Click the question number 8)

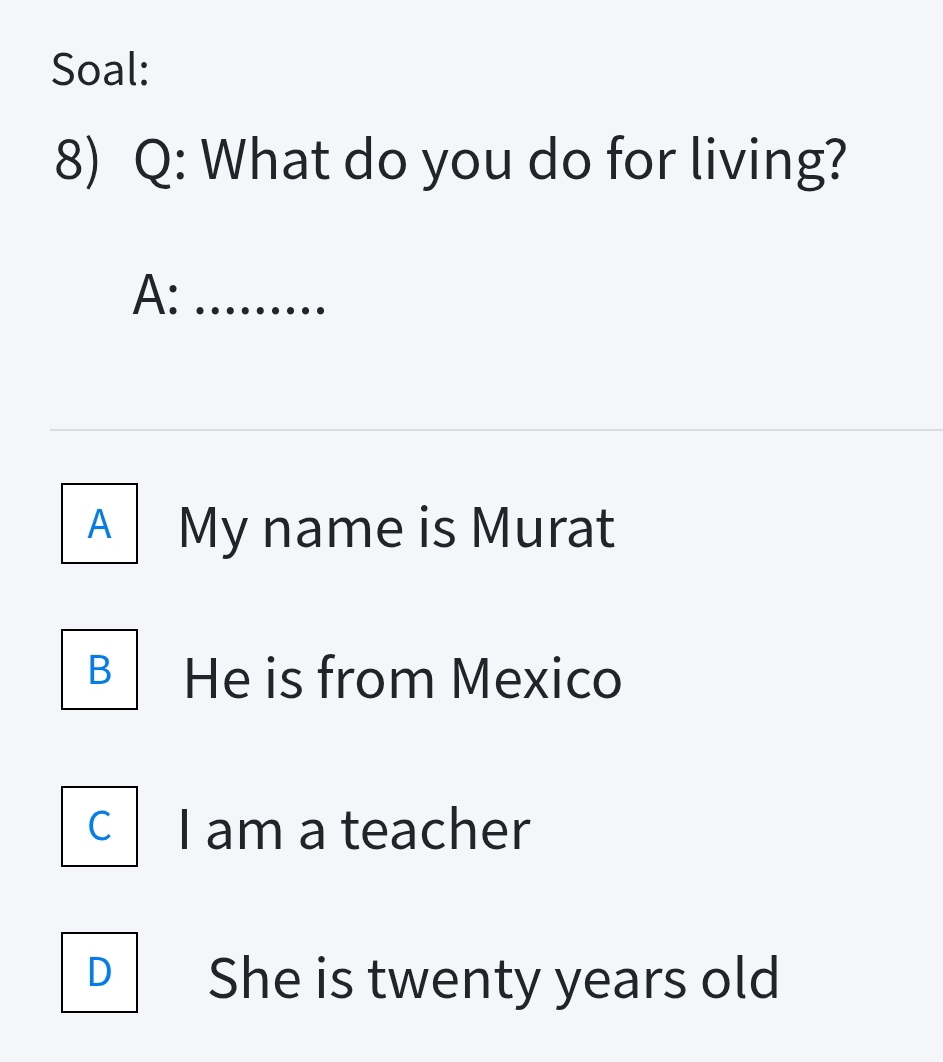click(x=78, y=160)
